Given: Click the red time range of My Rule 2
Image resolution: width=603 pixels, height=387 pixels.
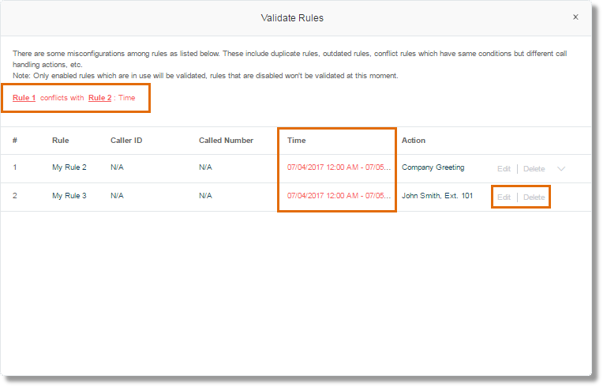Looking at the screenshot, I should click(x=338, y=167).
